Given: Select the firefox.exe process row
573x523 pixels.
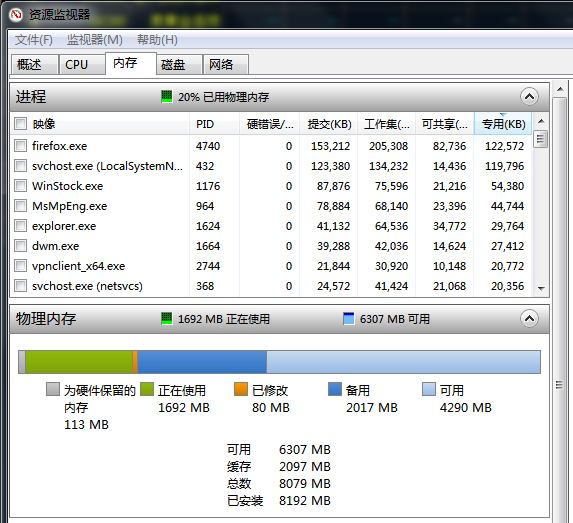Looking at the screenshot, I should [x=271, y=146].
